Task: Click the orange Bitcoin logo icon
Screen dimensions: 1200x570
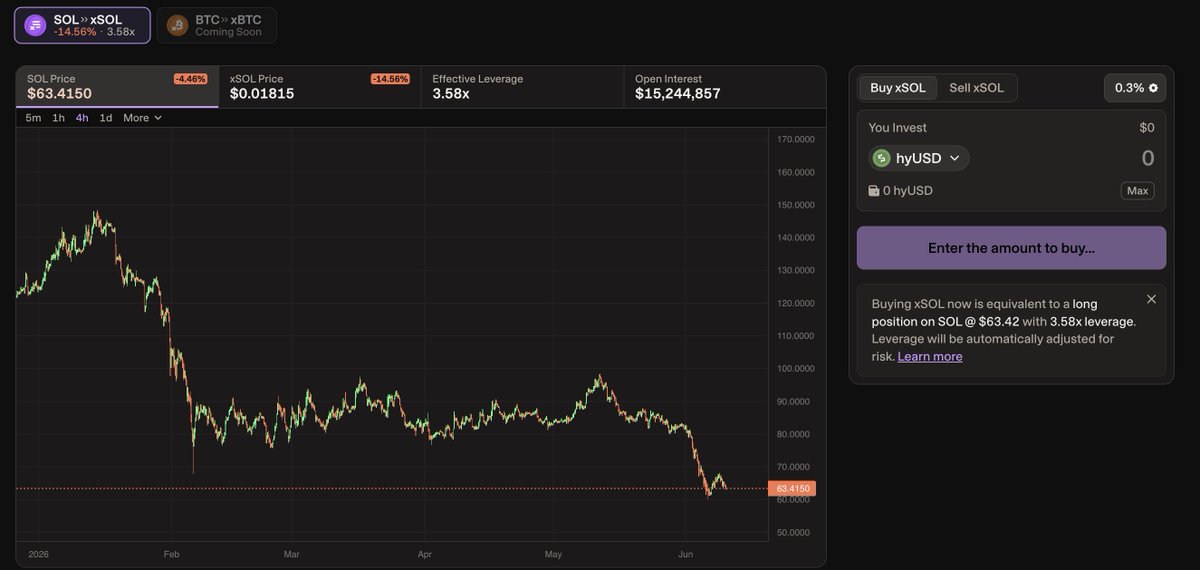Action: (177, 25)
